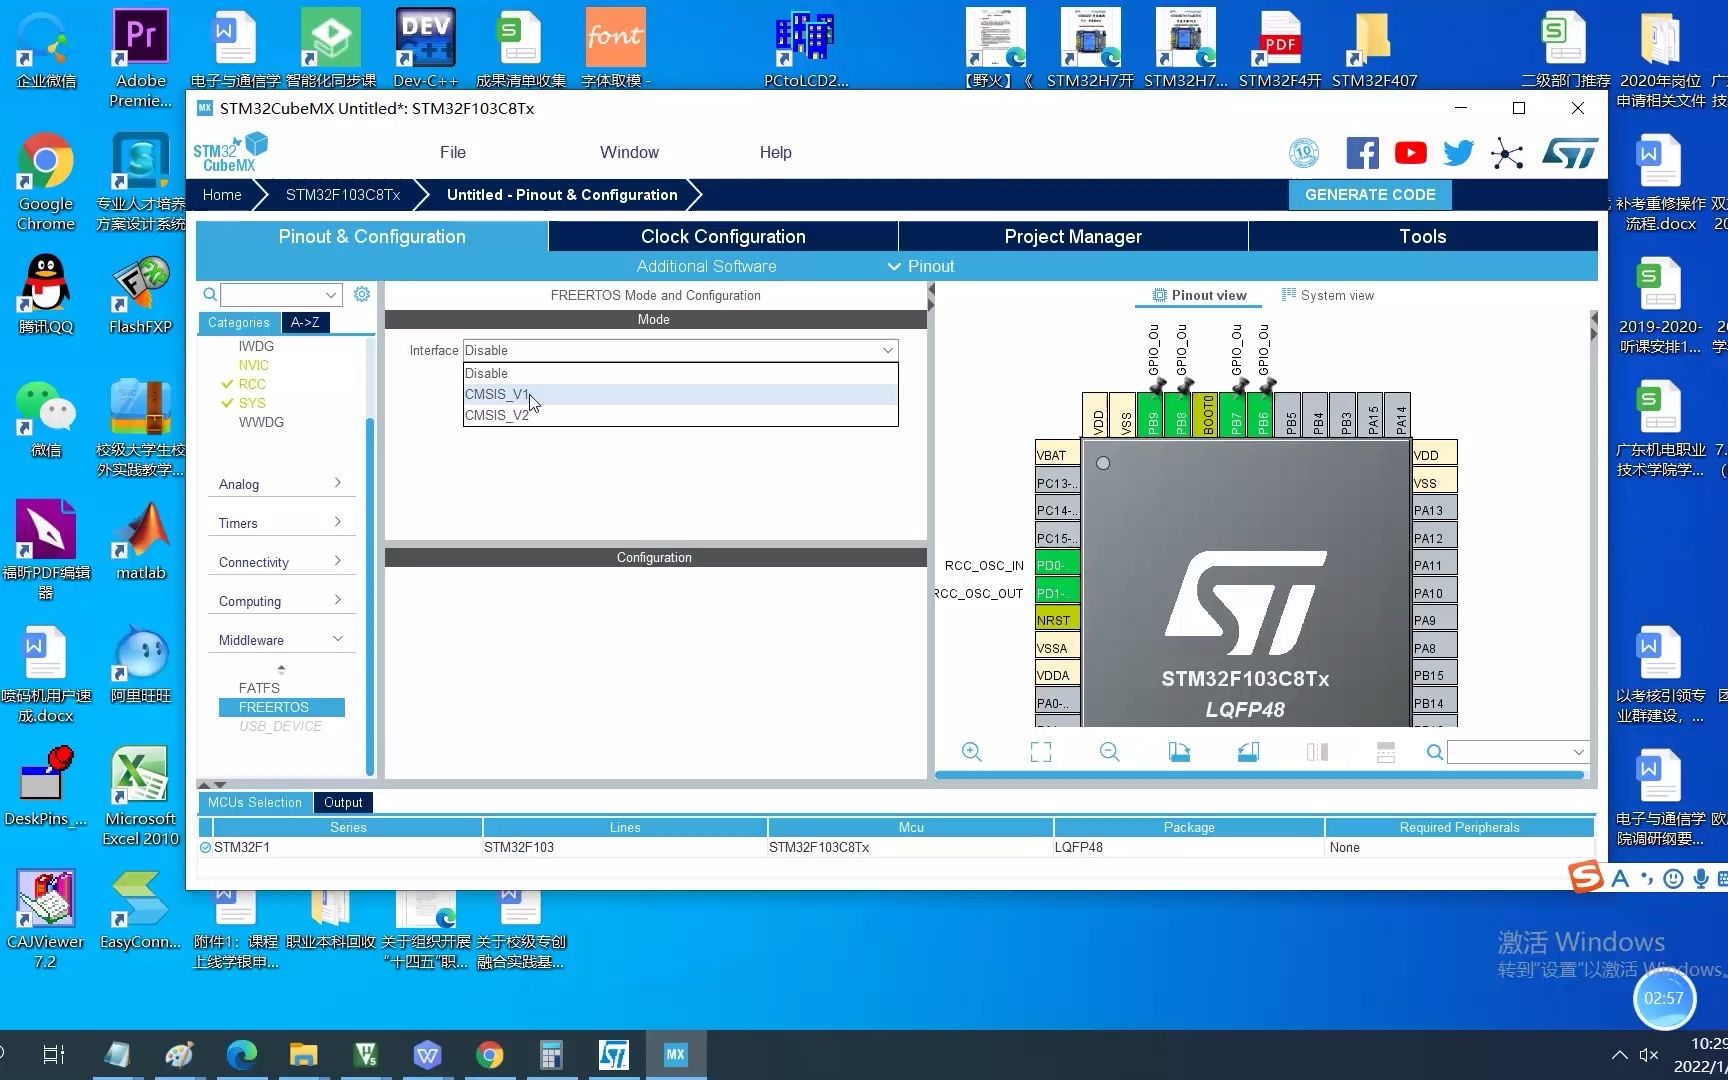Switch to System view

pyautogui.click(x=1328, y=295)
